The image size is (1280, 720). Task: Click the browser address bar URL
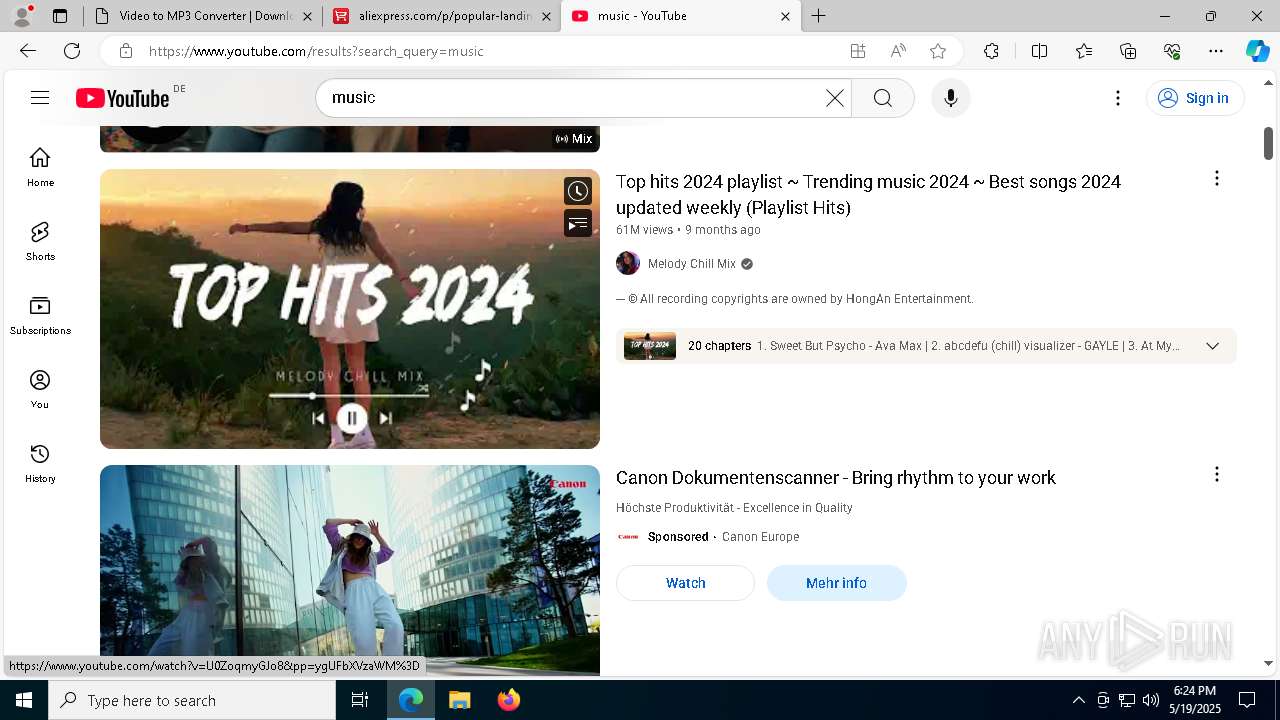[x=316, y=51]
